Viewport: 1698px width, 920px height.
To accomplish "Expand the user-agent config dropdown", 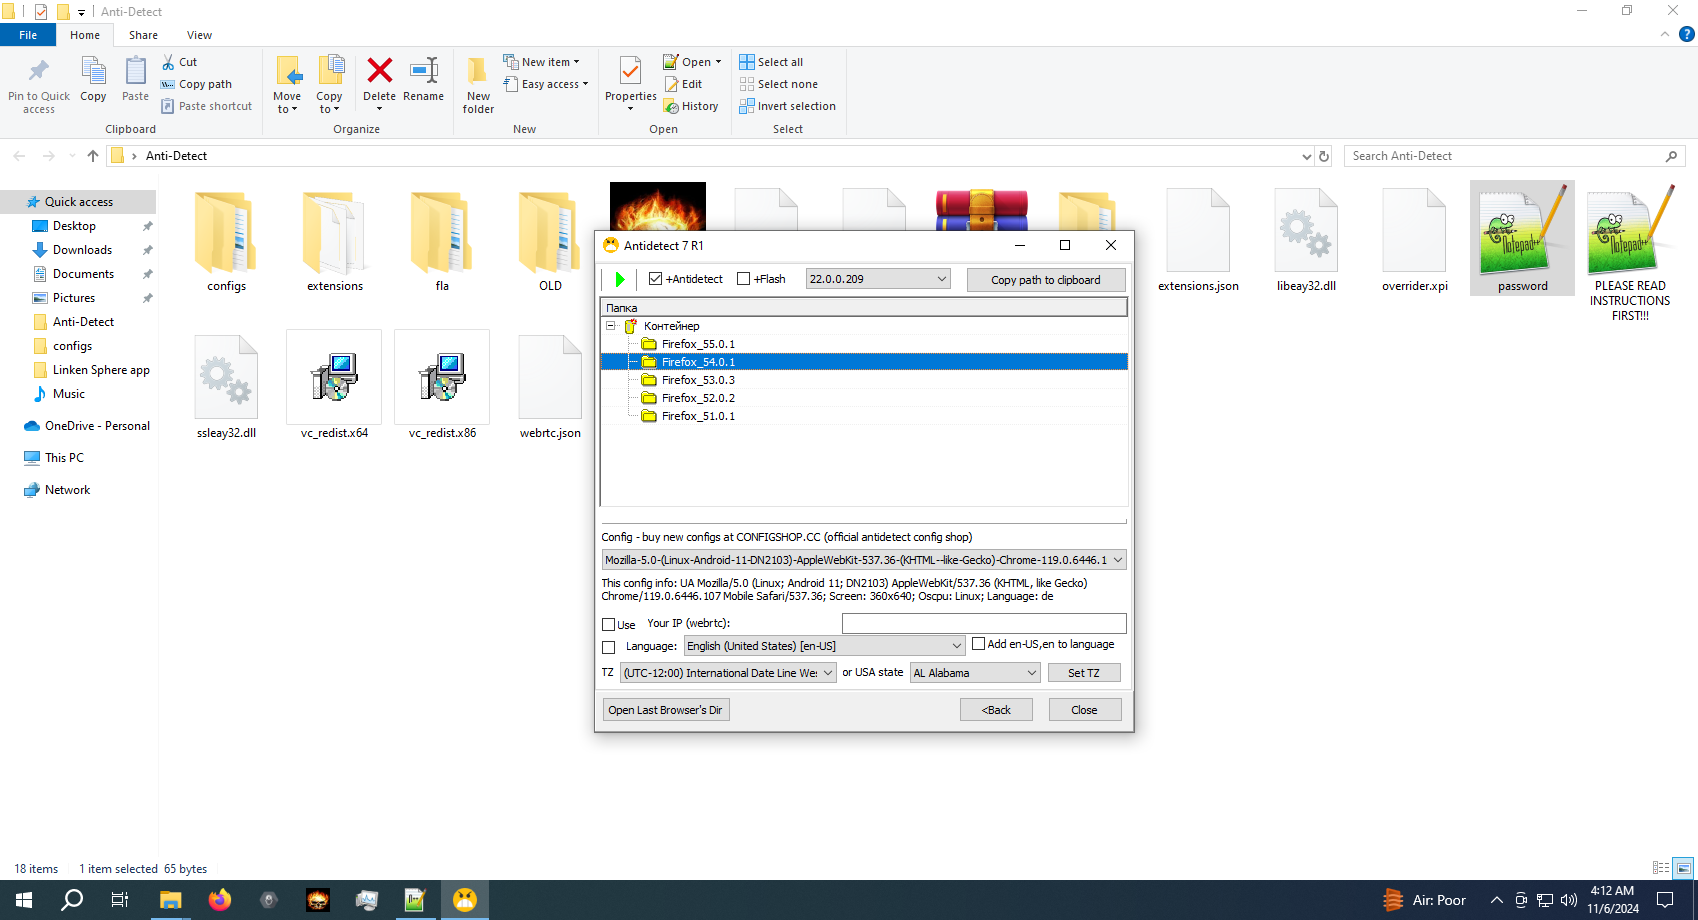I will 1117,560.
